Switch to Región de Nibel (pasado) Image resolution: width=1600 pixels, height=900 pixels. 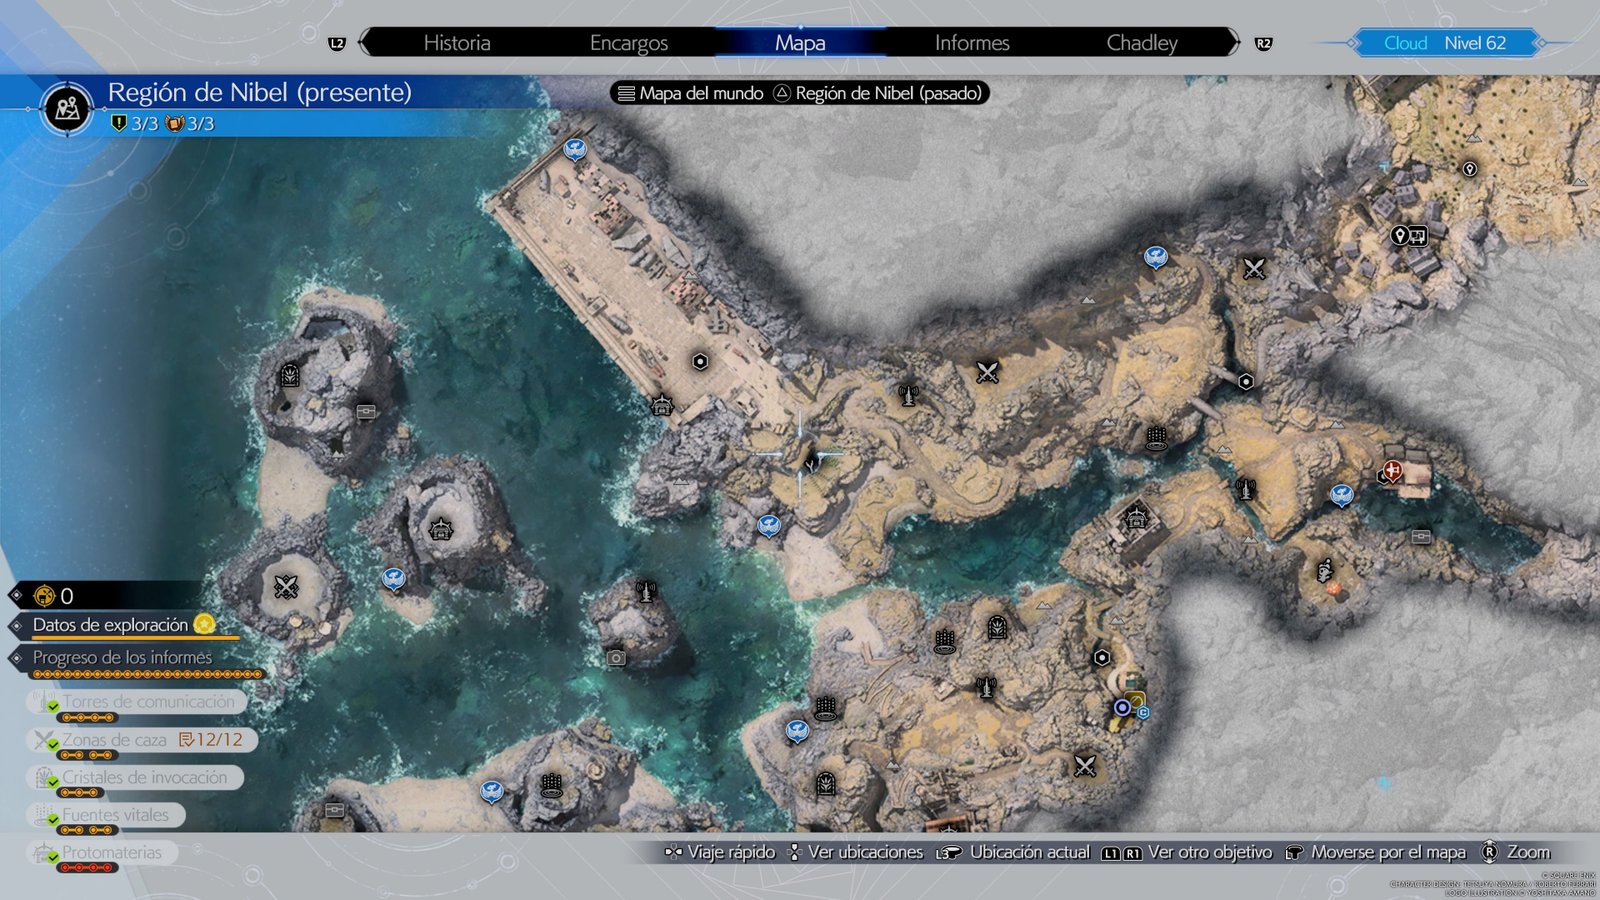click(878, 93)
